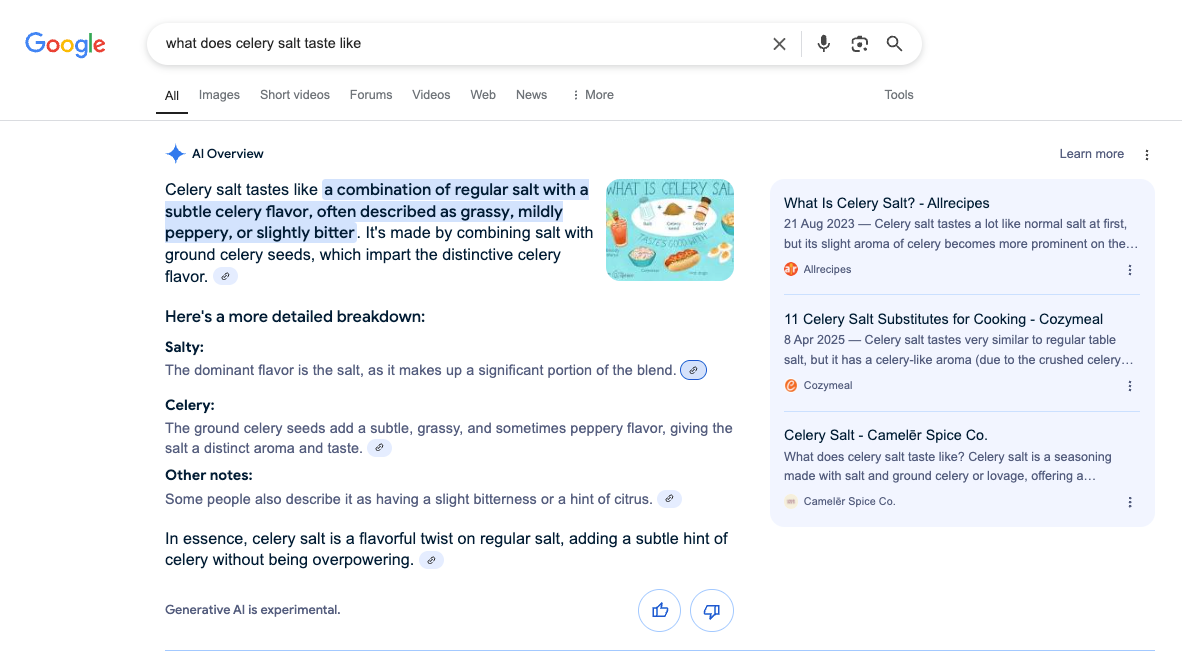The height and width of the screenshot is (664, 1182).
Task: Open the '11 Celery Salt Substitutes' result
Action: (943, 318)
